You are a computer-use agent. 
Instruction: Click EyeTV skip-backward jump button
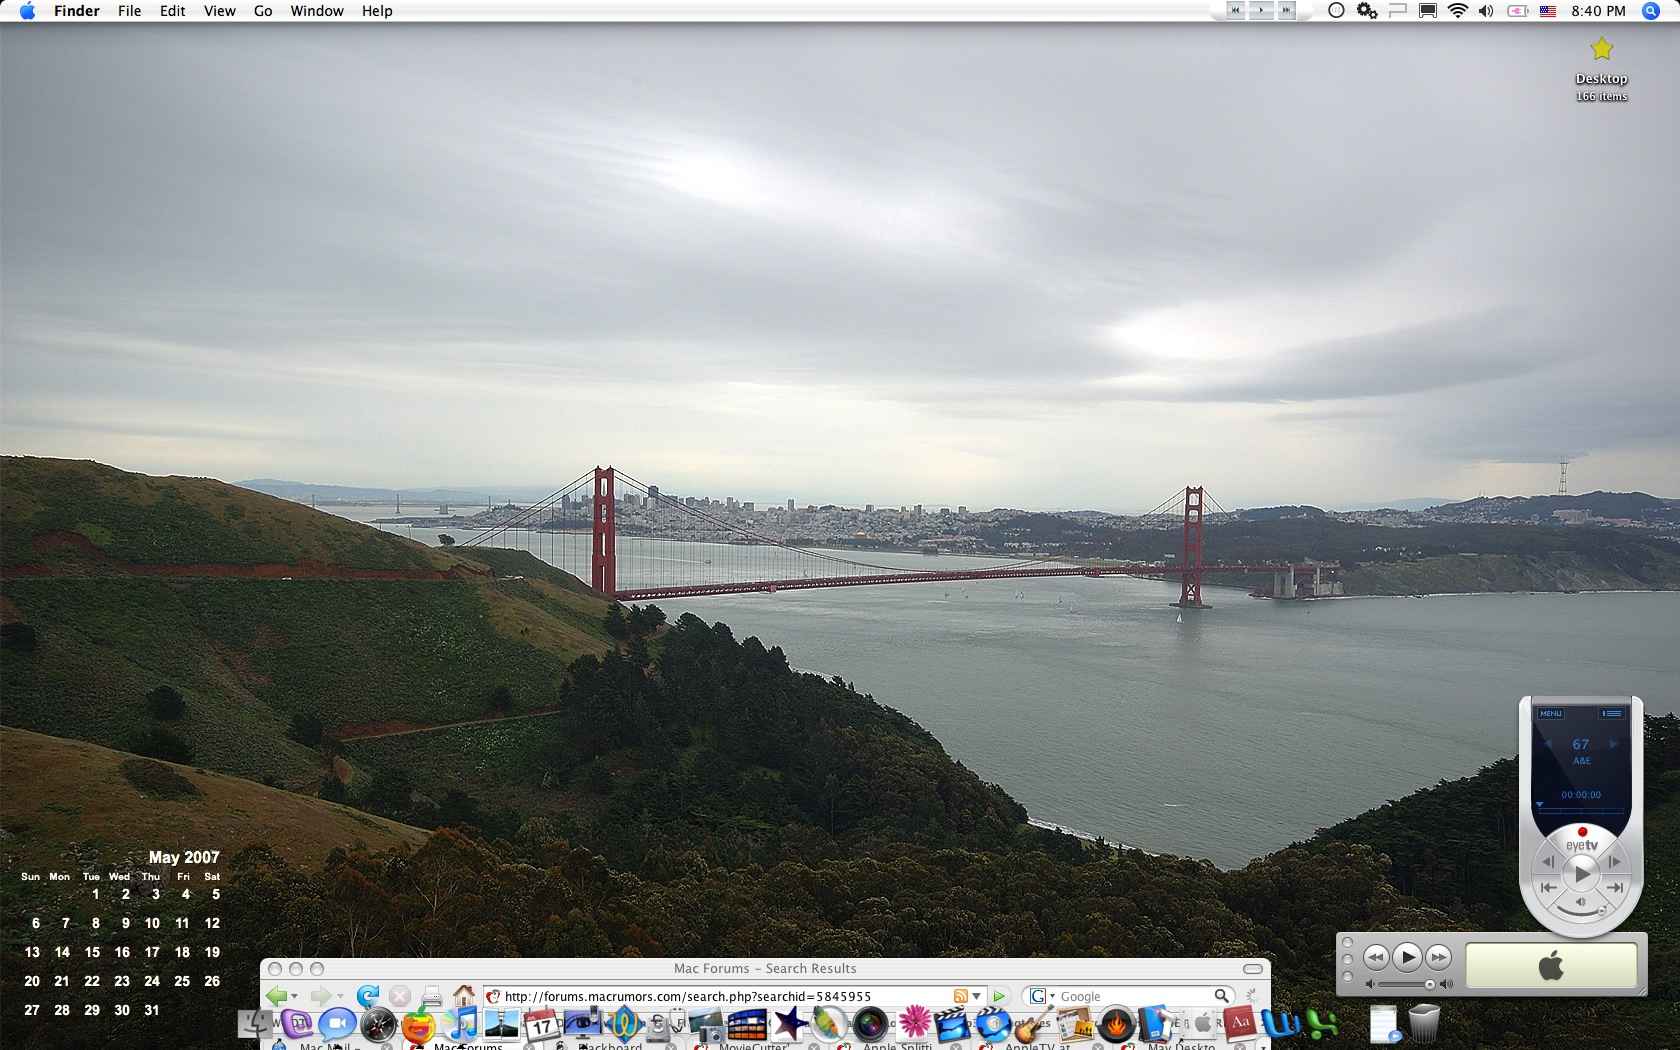pos(1549,887)
